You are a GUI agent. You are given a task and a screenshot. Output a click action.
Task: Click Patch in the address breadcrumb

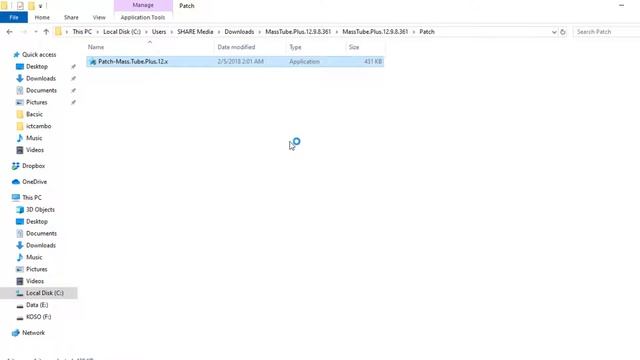(427, 32)
